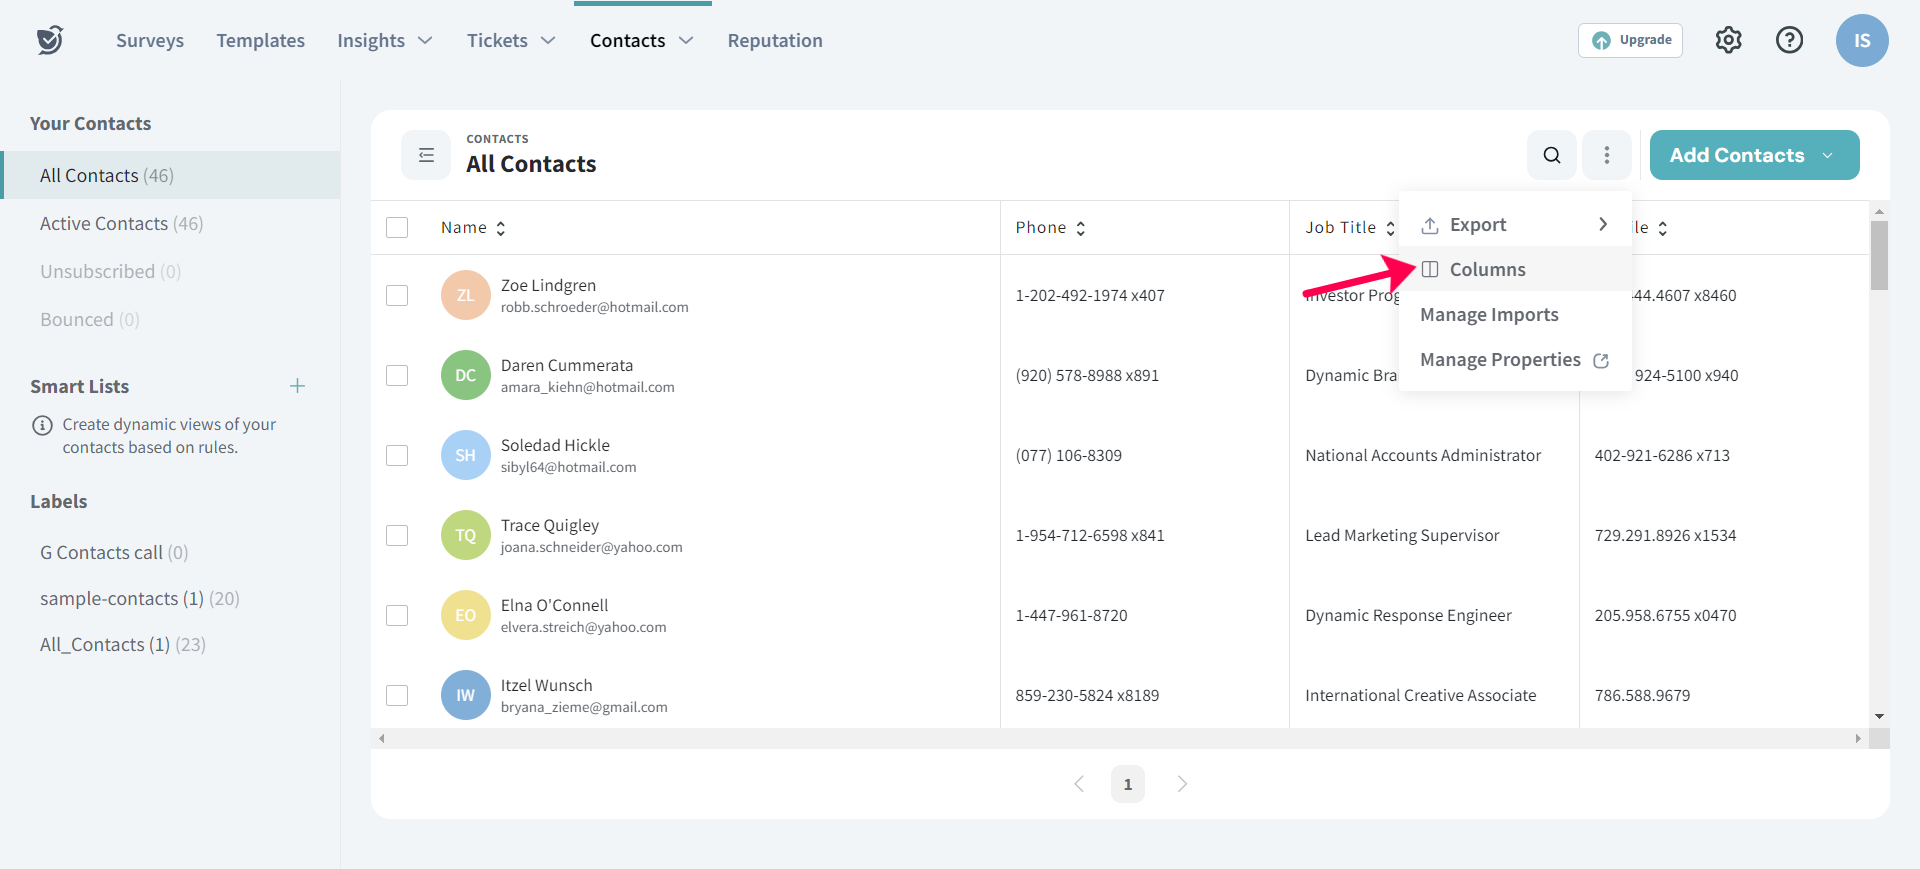Go to next page arrow in pagination
Image resolution: width=1920 pixels, height=869 pixels.
pos(1182,784)
